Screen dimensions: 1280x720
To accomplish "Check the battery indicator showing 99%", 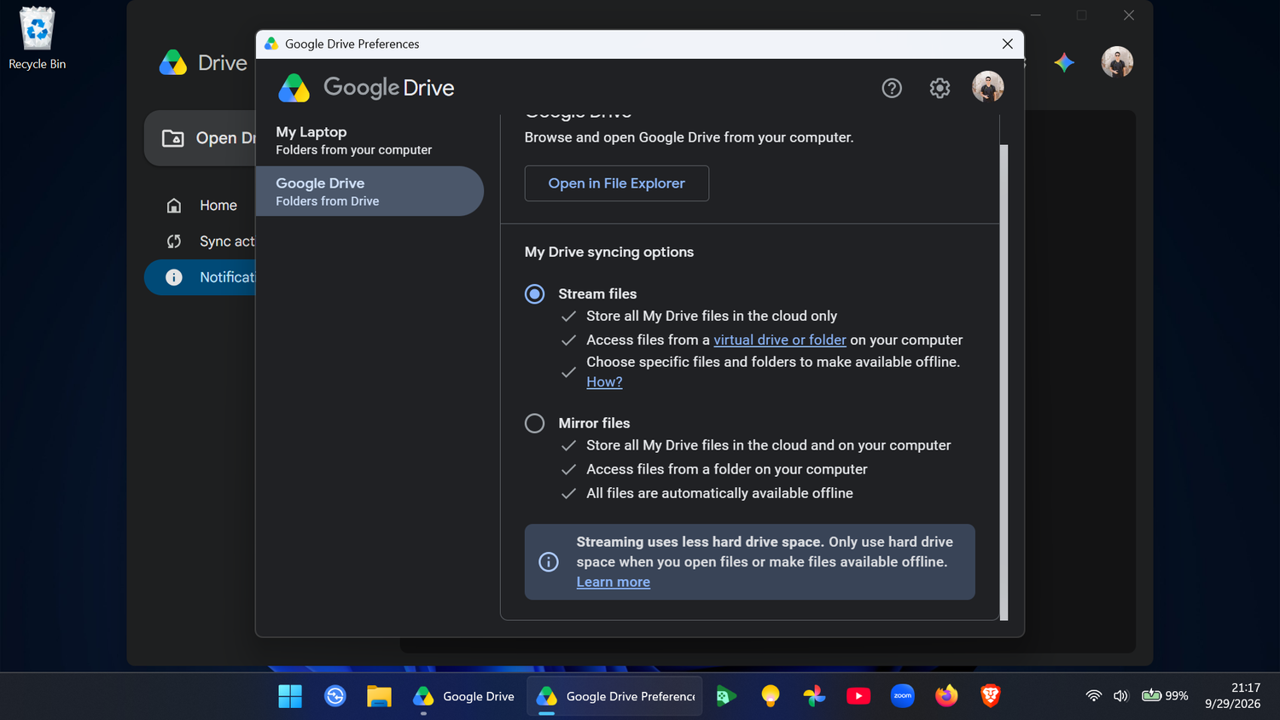I will pos(1165,696).
